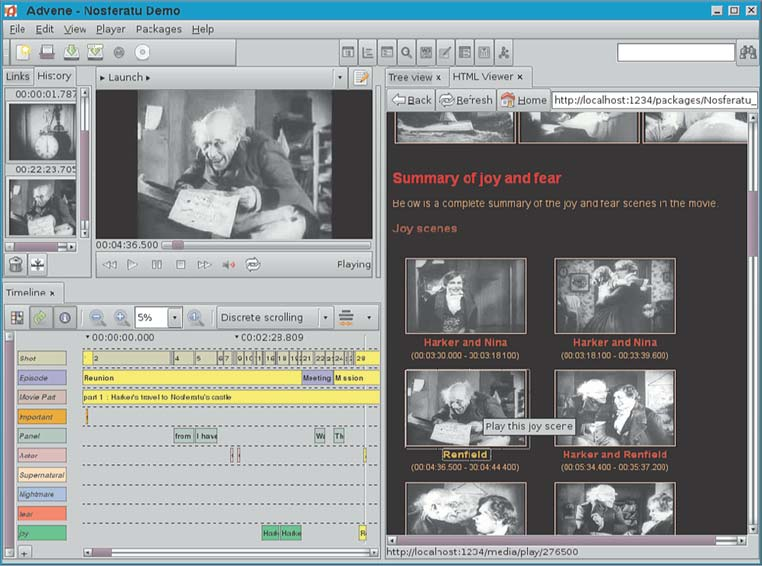Screen dimensions: 762x566
Task: Go to Home in HTML viewer
Action: (523, 100)
